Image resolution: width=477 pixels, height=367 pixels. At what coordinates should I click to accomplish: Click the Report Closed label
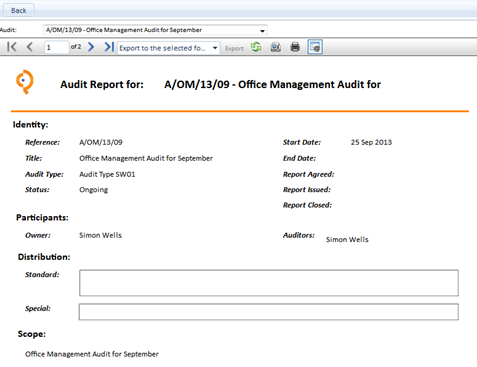point(307,205)
